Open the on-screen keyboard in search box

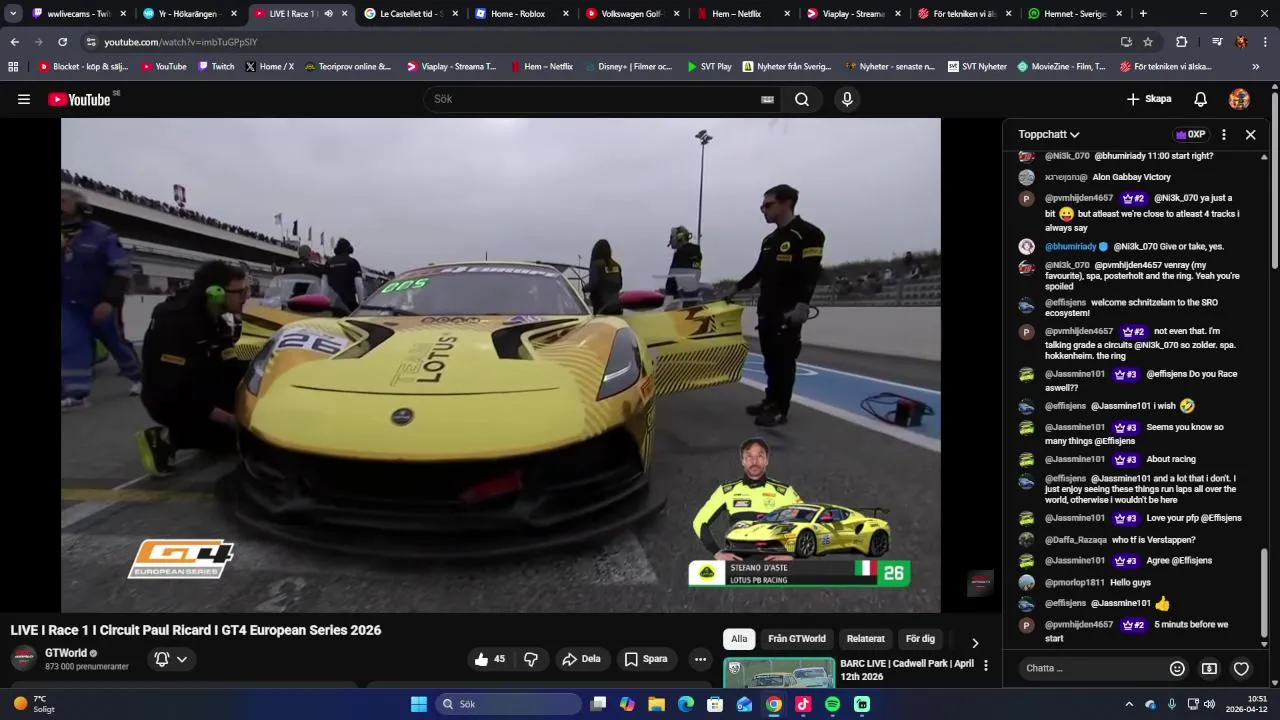[x=767, y=99]
